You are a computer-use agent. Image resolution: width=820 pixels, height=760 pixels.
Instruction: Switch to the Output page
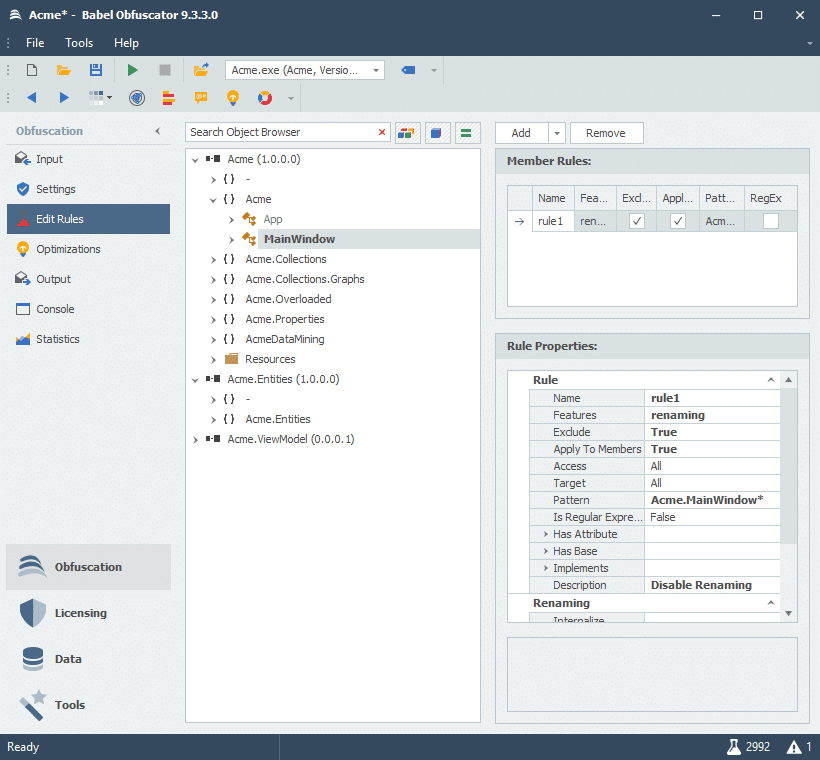tap(88, 279)
